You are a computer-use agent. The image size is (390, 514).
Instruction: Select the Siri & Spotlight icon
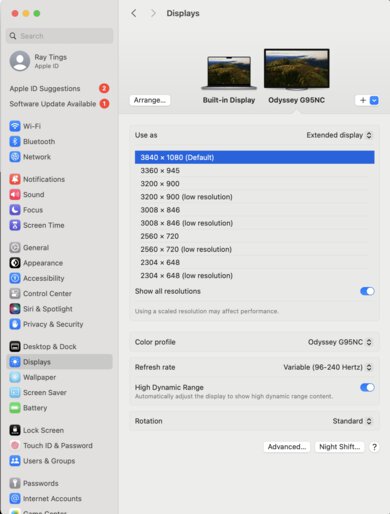click(x=15, y=309)
